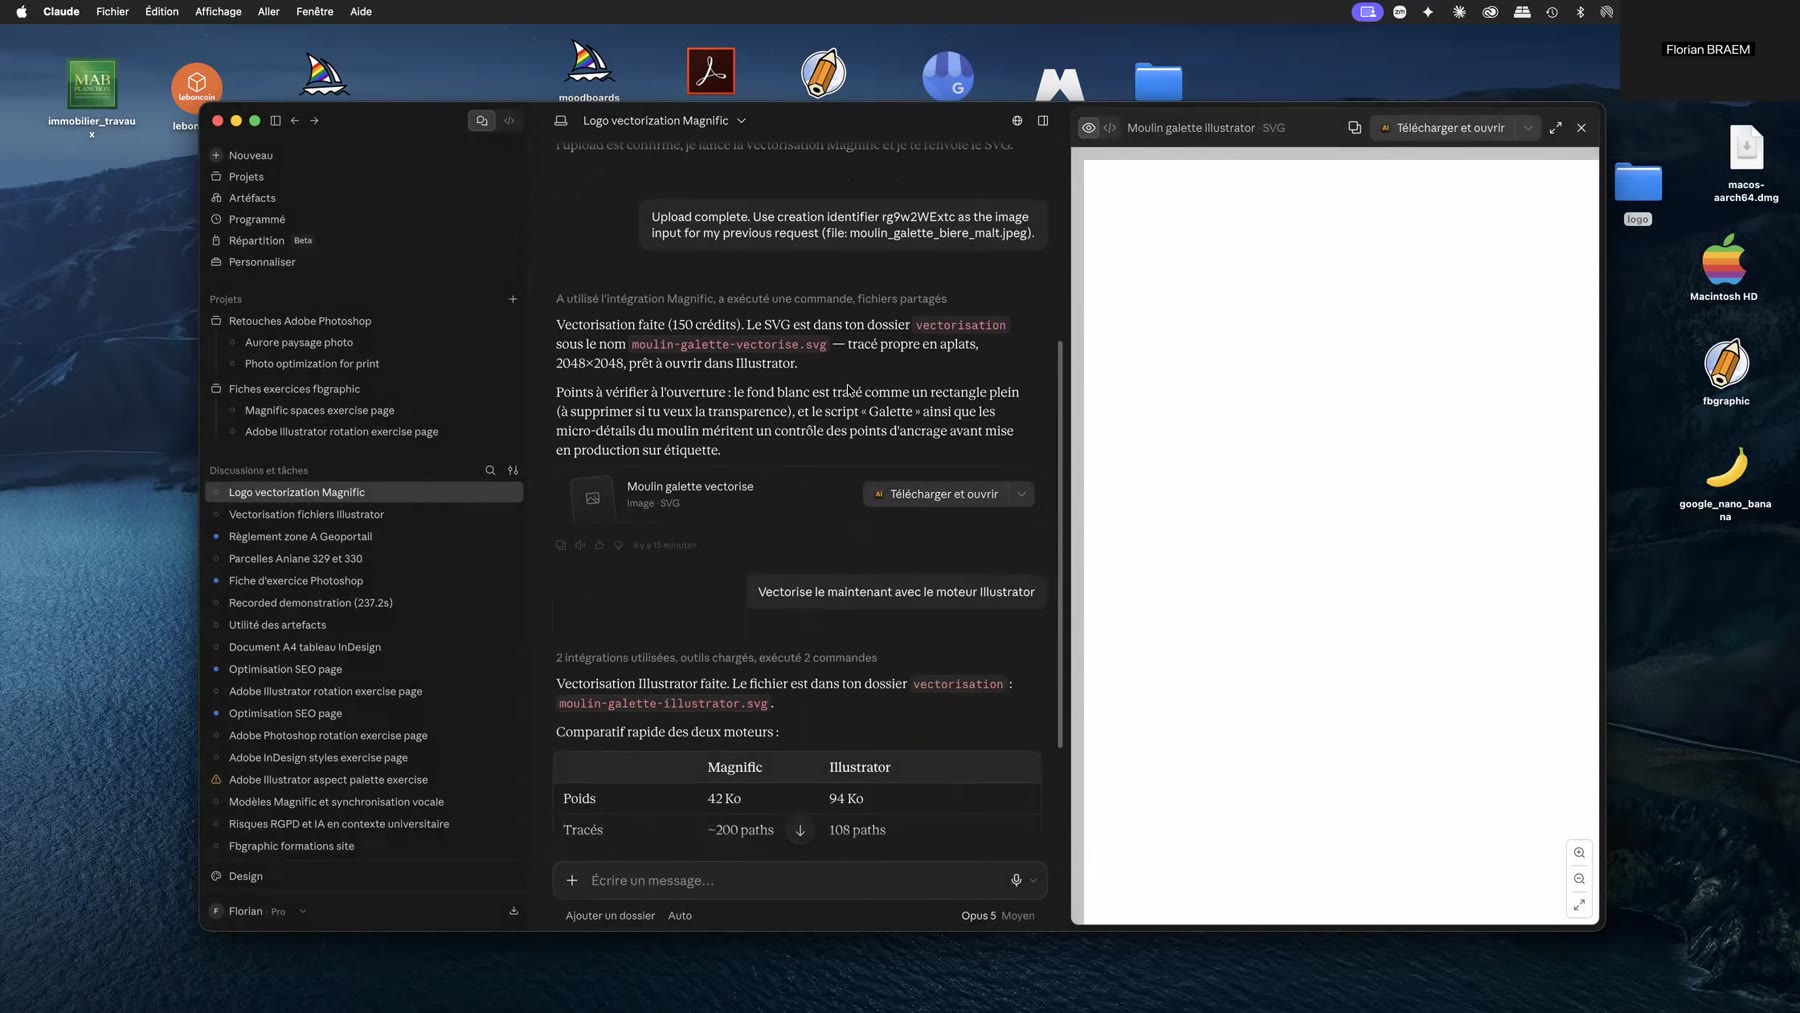Image resolution: width=1800 pixels, height=1013 pixels.
Task: Show the artifact preview with the eye icon
Action: click(1088, 128)
